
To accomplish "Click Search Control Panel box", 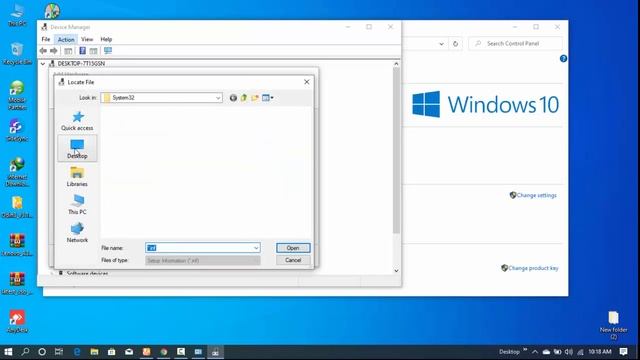I will point(516,44).
